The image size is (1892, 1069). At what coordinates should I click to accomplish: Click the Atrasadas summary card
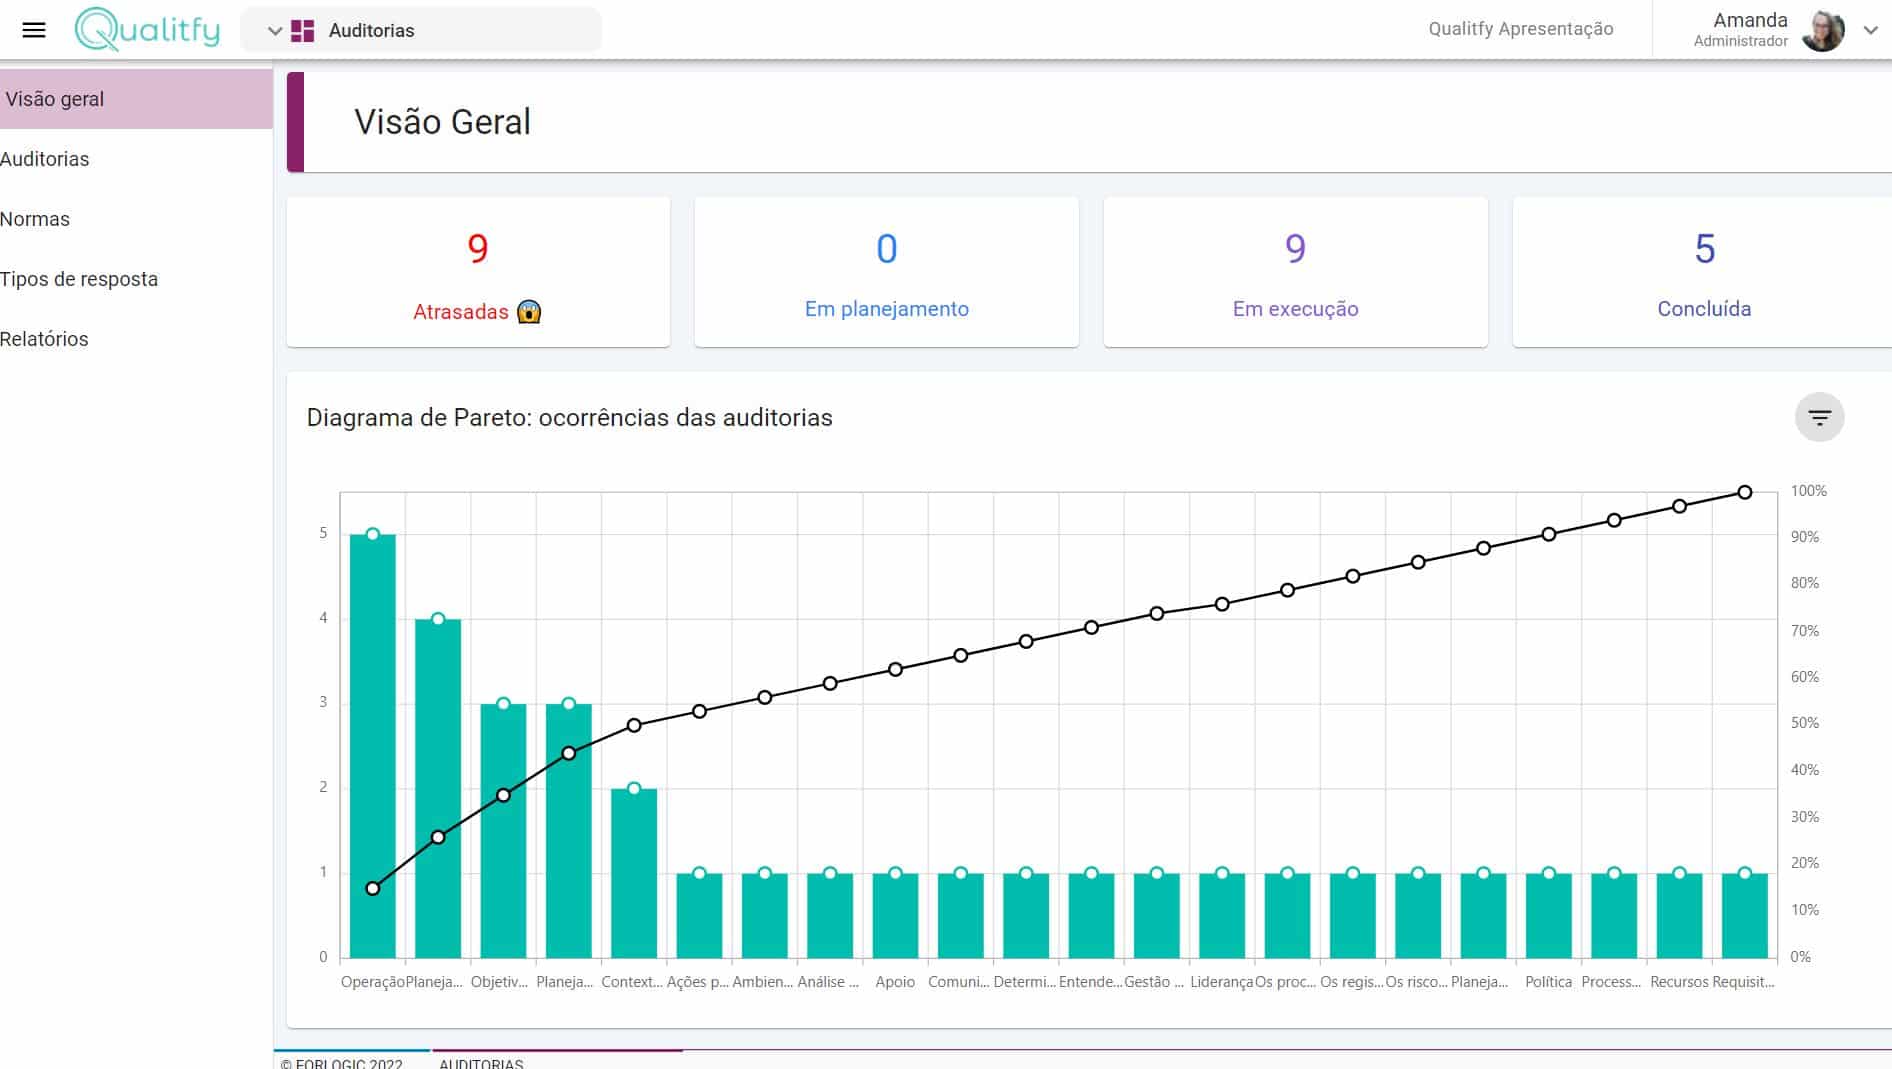click(x=478, y=272)
